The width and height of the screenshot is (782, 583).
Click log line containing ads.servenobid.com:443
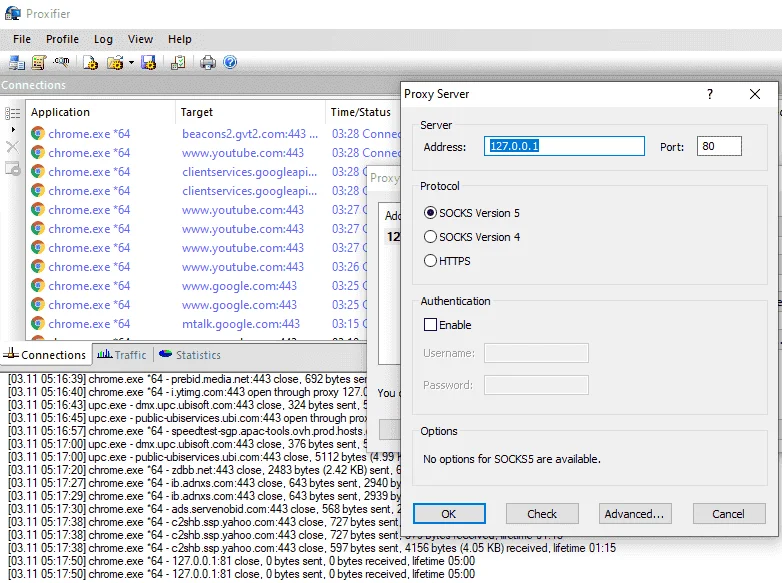204,509
